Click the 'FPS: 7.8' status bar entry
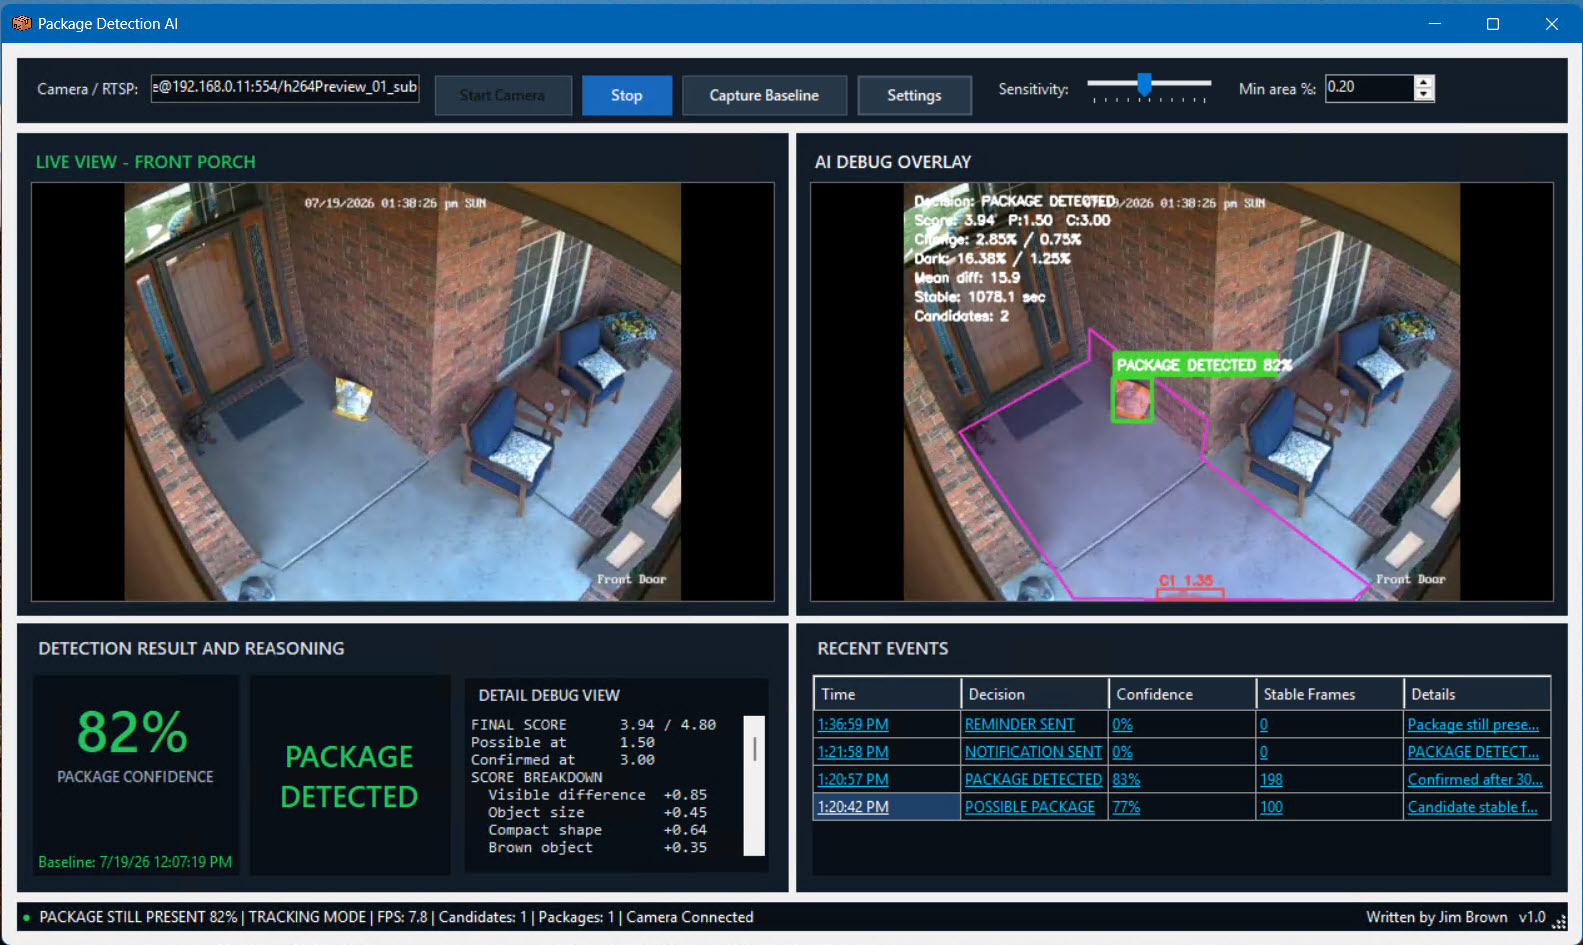 click(x=402, y=917)
